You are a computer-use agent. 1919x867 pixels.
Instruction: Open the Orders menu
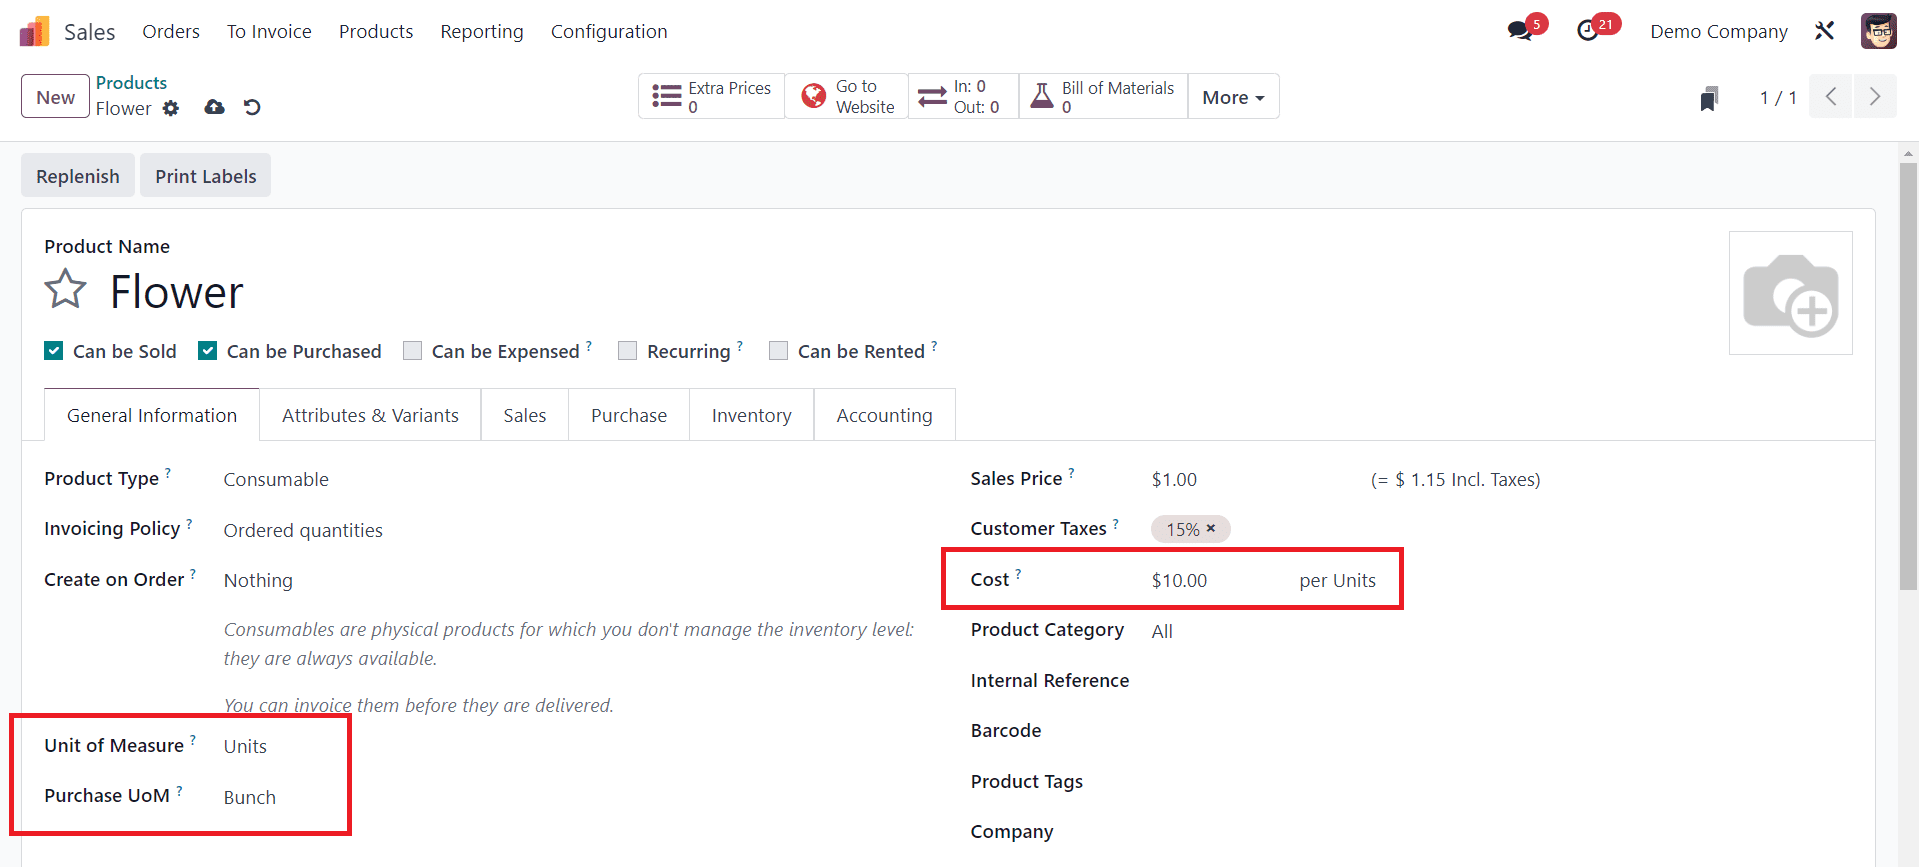pyautogui.click(x=171, y=31)
